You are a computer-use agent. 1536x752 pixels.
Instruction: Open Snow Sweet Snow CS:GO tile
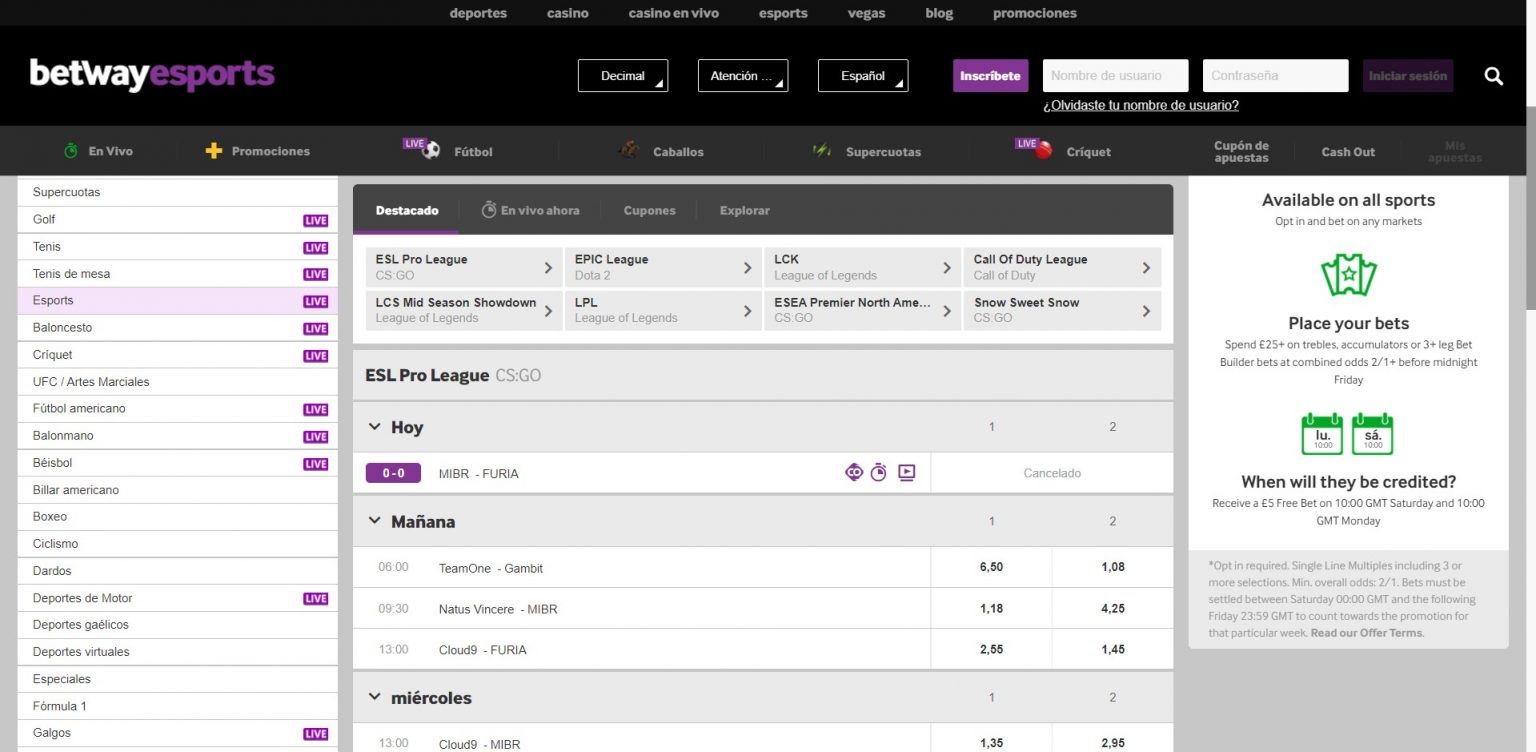pos(1062,311)
